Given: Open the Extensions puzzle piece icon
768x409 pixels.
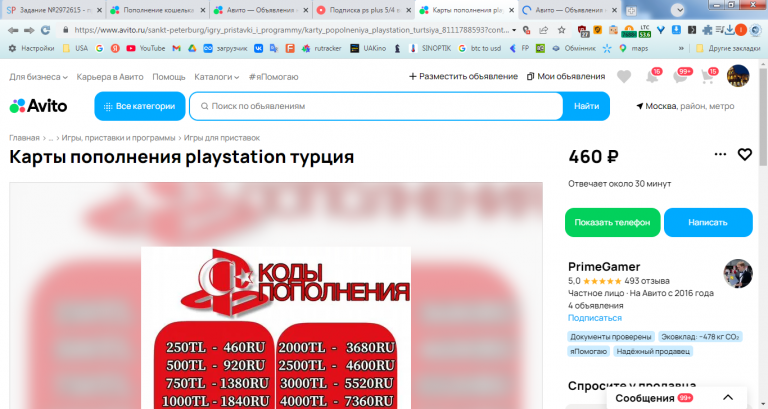Looking at the screenshot, I should point(707,30).
